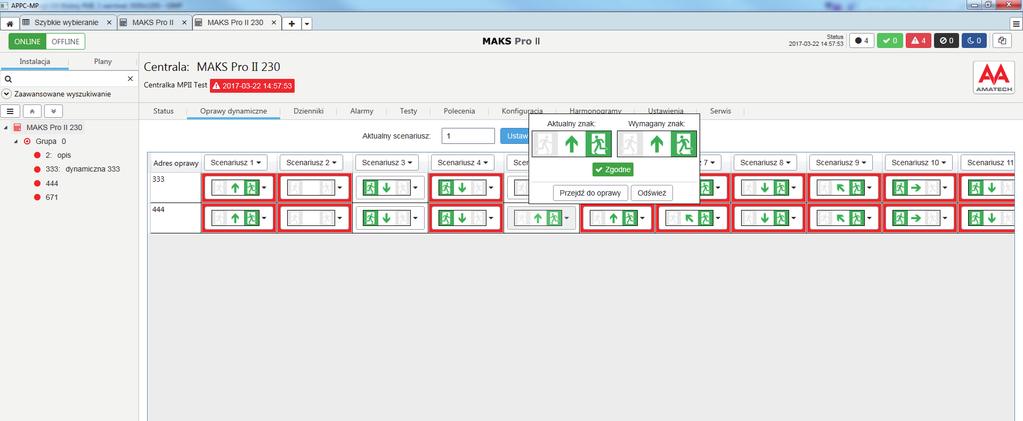Screen dimensions: 1023x421
Task: Open the Instalacja panel tab
Action: coord(35,61)
